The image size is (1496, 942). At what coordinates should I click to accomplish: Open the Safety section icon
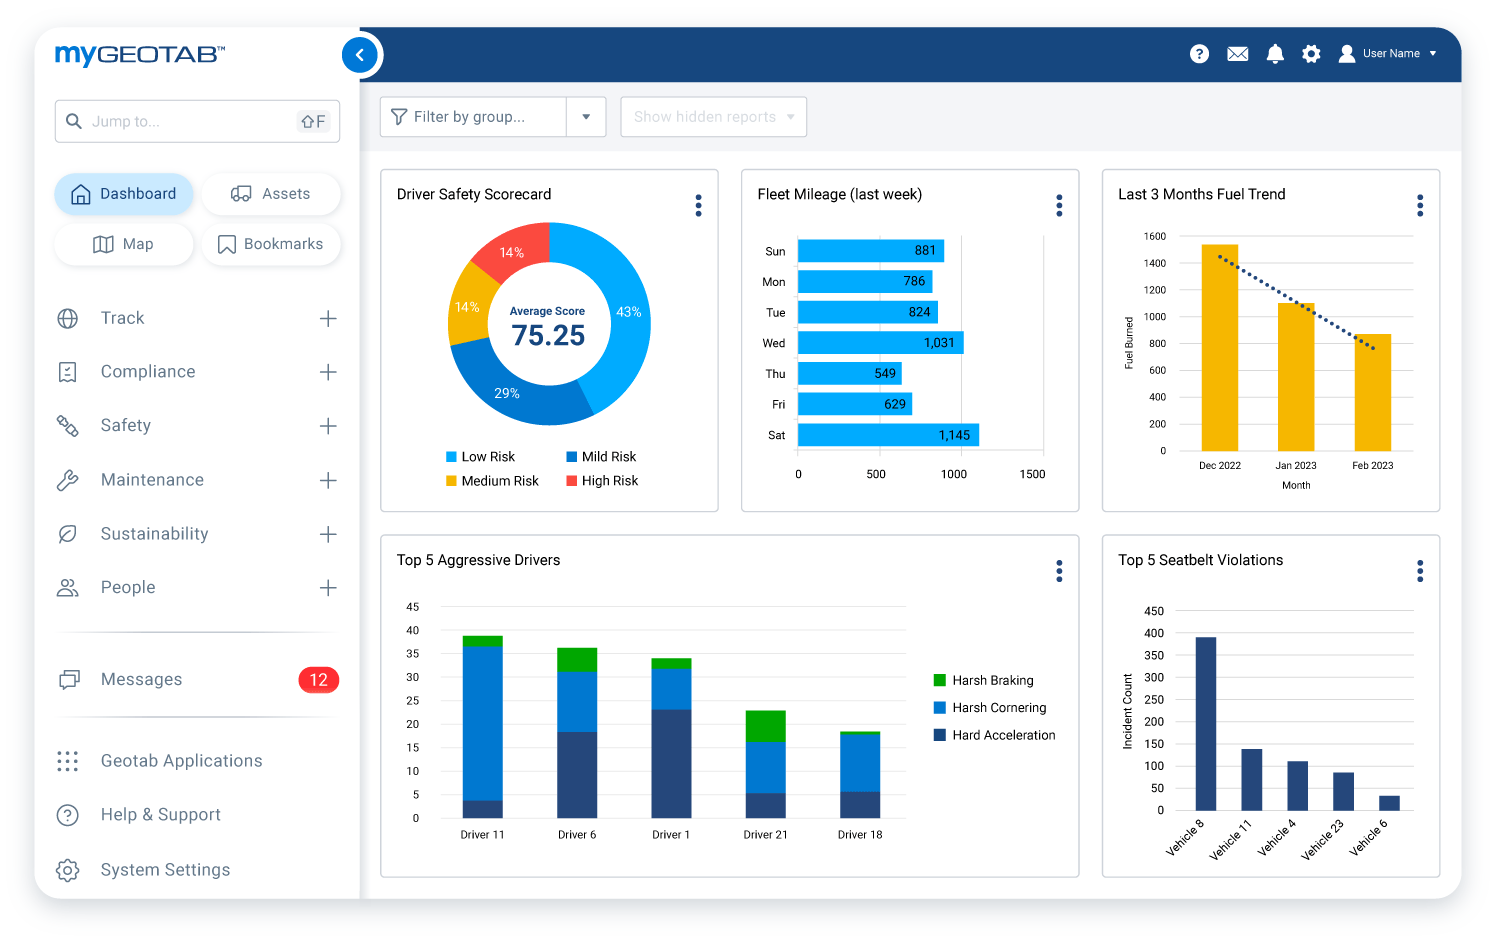(67, 425)
